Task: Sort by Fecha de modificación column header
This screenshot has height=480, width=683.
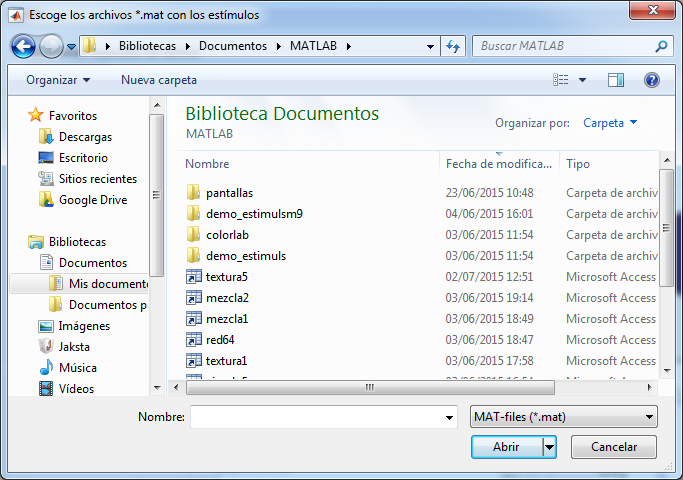Action: click(x=498, y=164)
